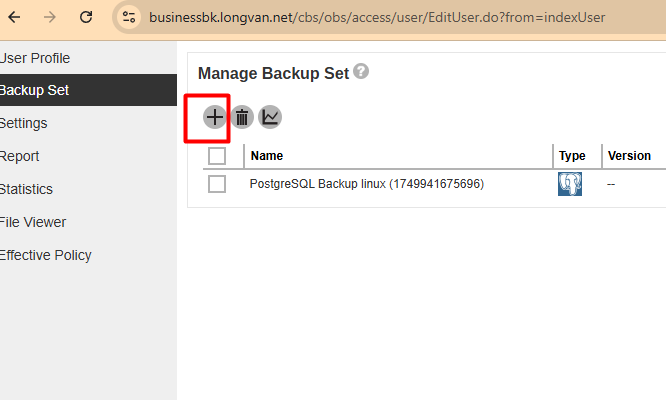The width and height of the screenshot is (666, 400).
Task: Toggle the select-all checkbox in table header
Action: [x=217, y=156]
